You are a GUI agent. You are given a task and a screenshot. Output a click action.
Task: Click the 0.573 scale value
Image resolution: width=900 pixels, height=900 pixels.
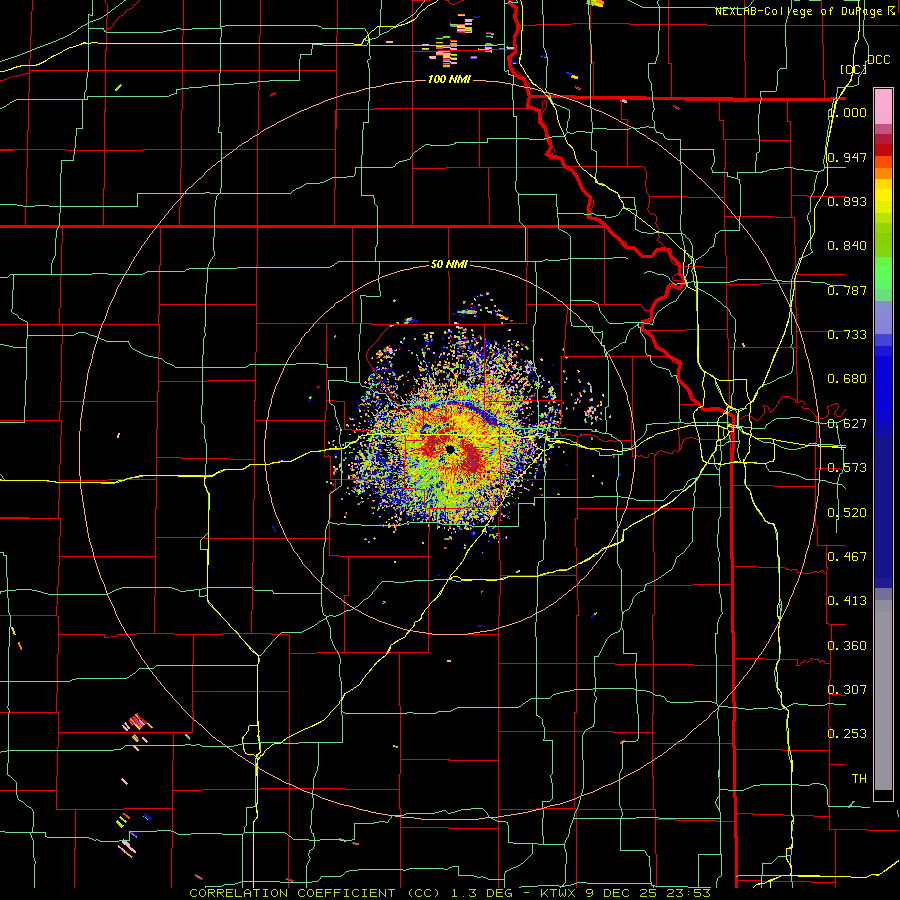847,468
